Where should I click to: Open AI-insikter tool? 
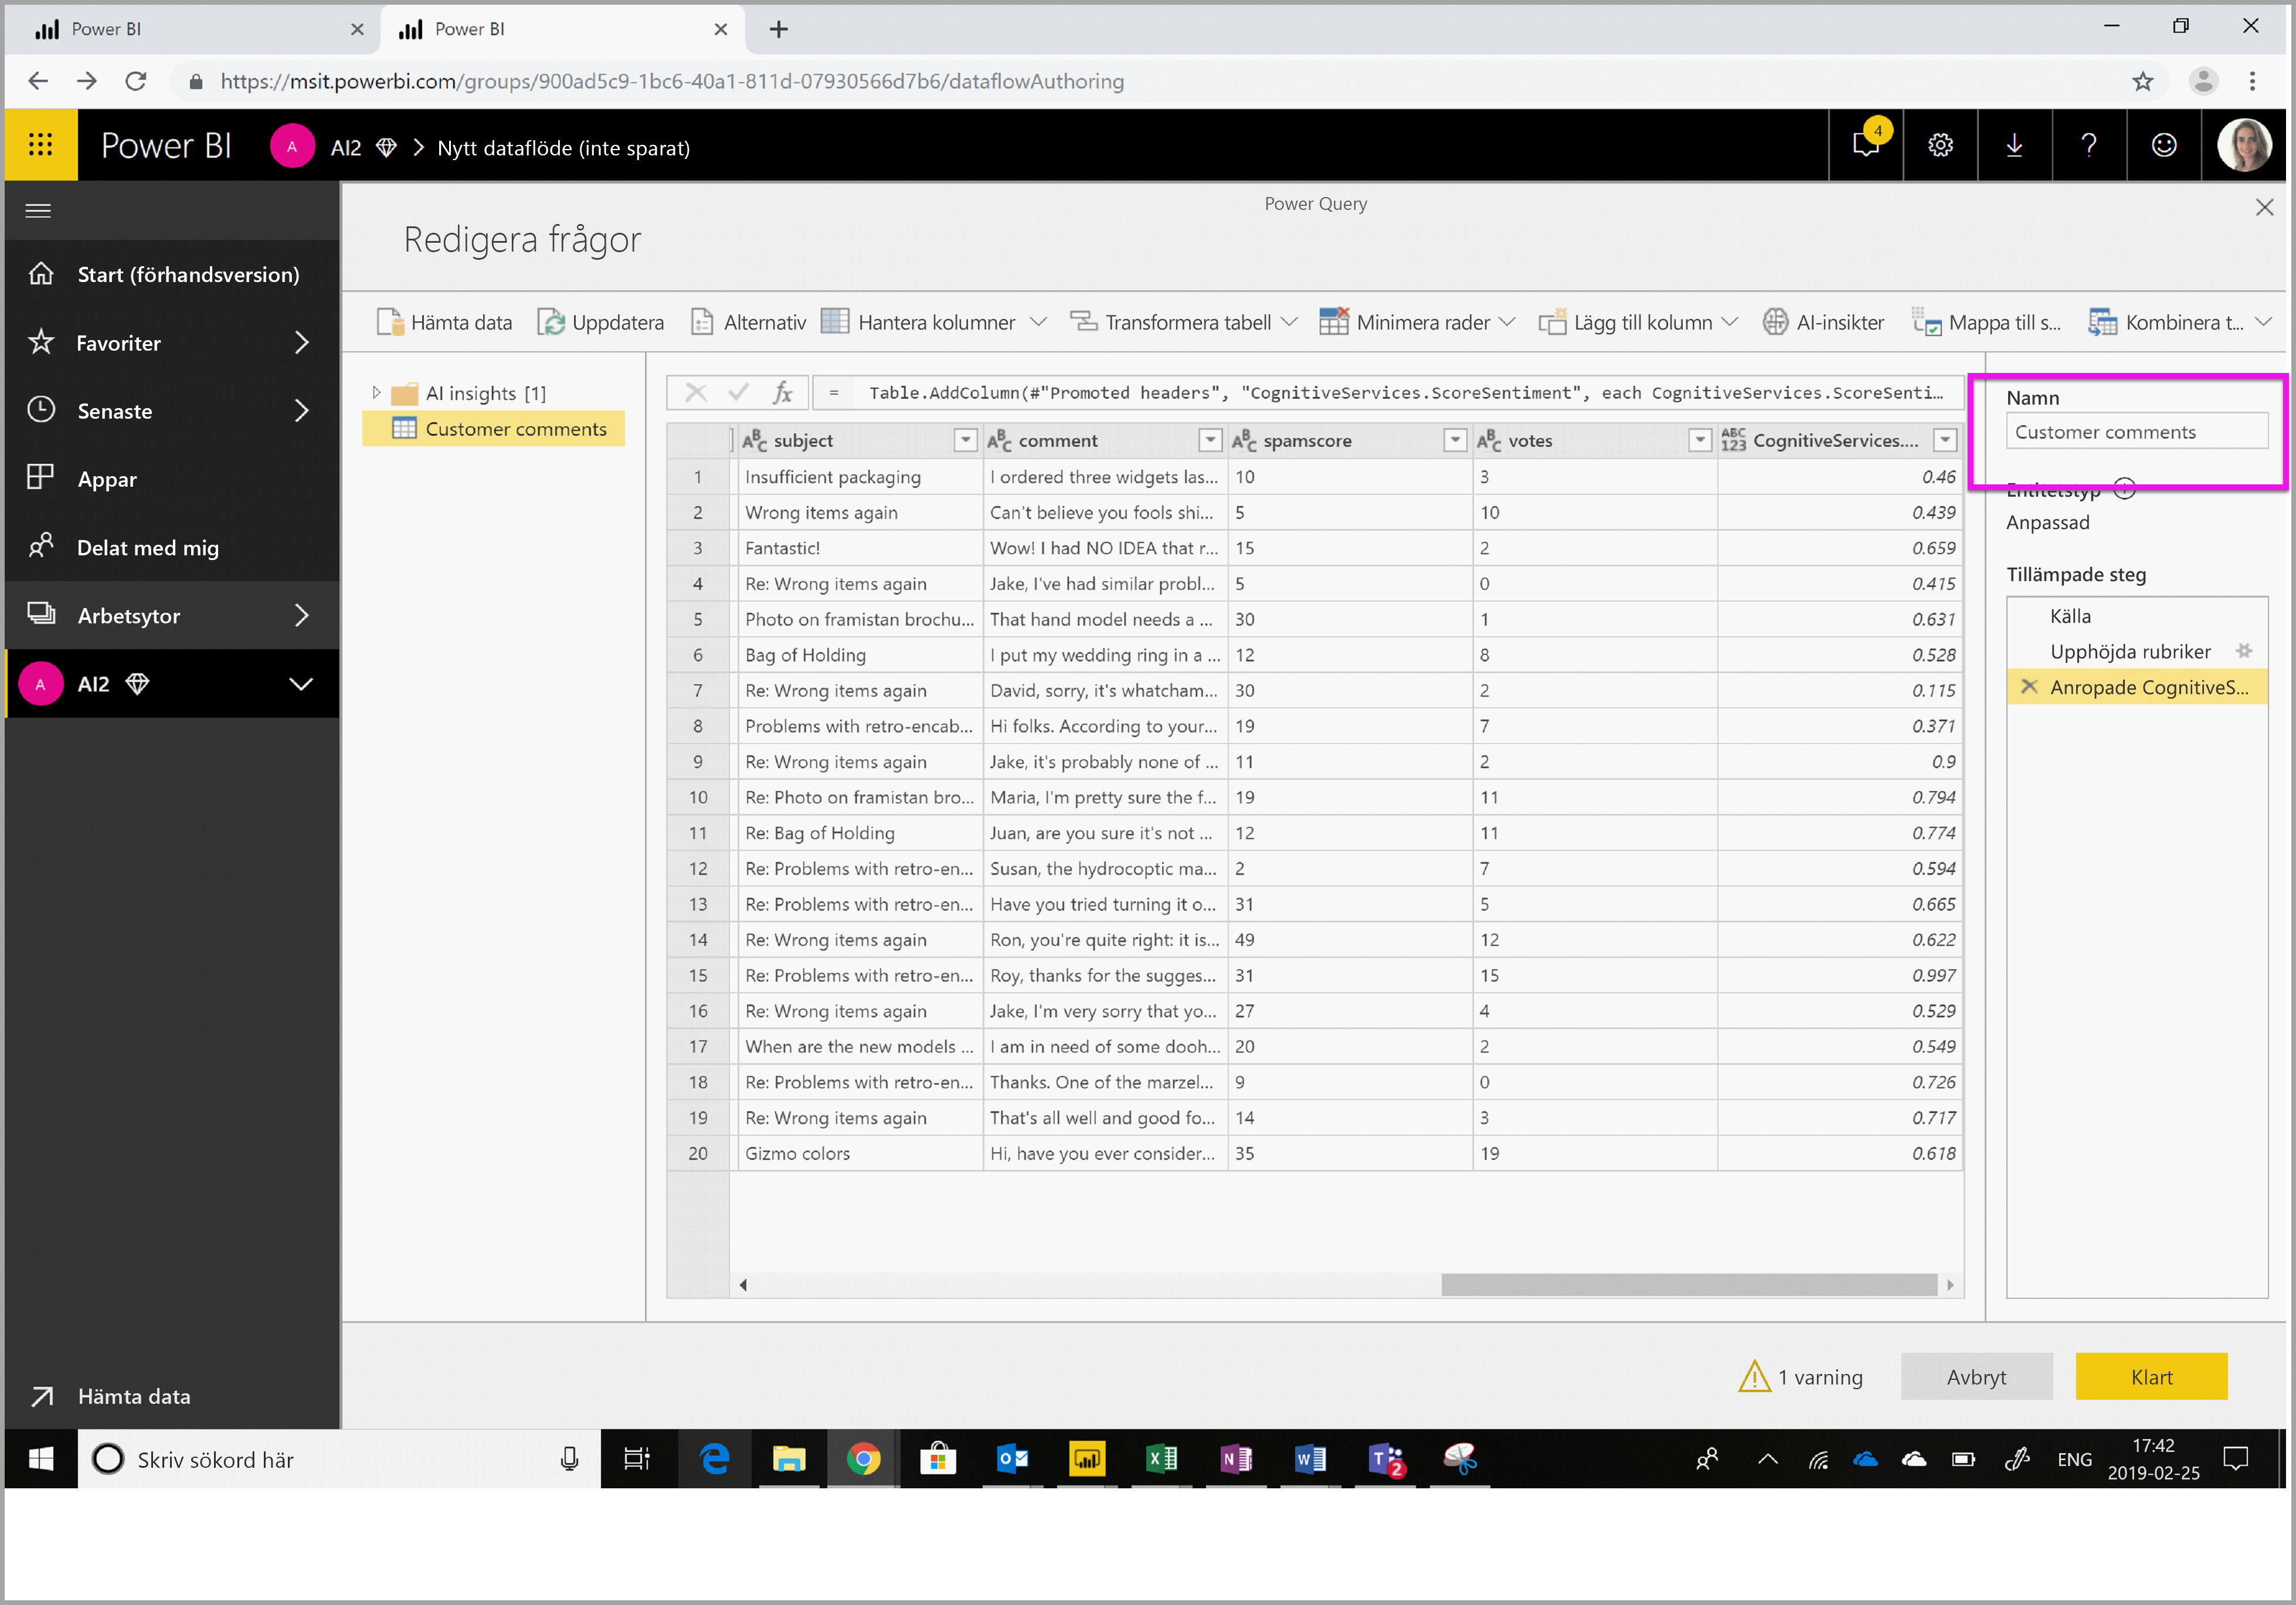click(x=1823, y=322)
